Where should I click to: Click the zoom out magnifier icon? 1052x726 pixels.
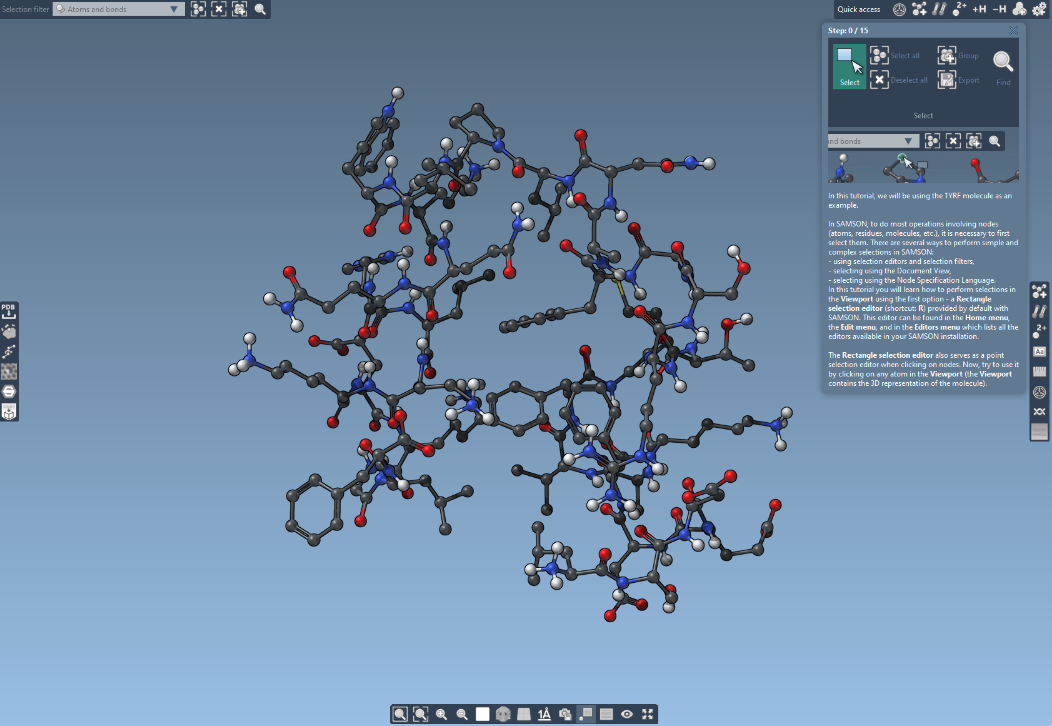pos(462,714)
